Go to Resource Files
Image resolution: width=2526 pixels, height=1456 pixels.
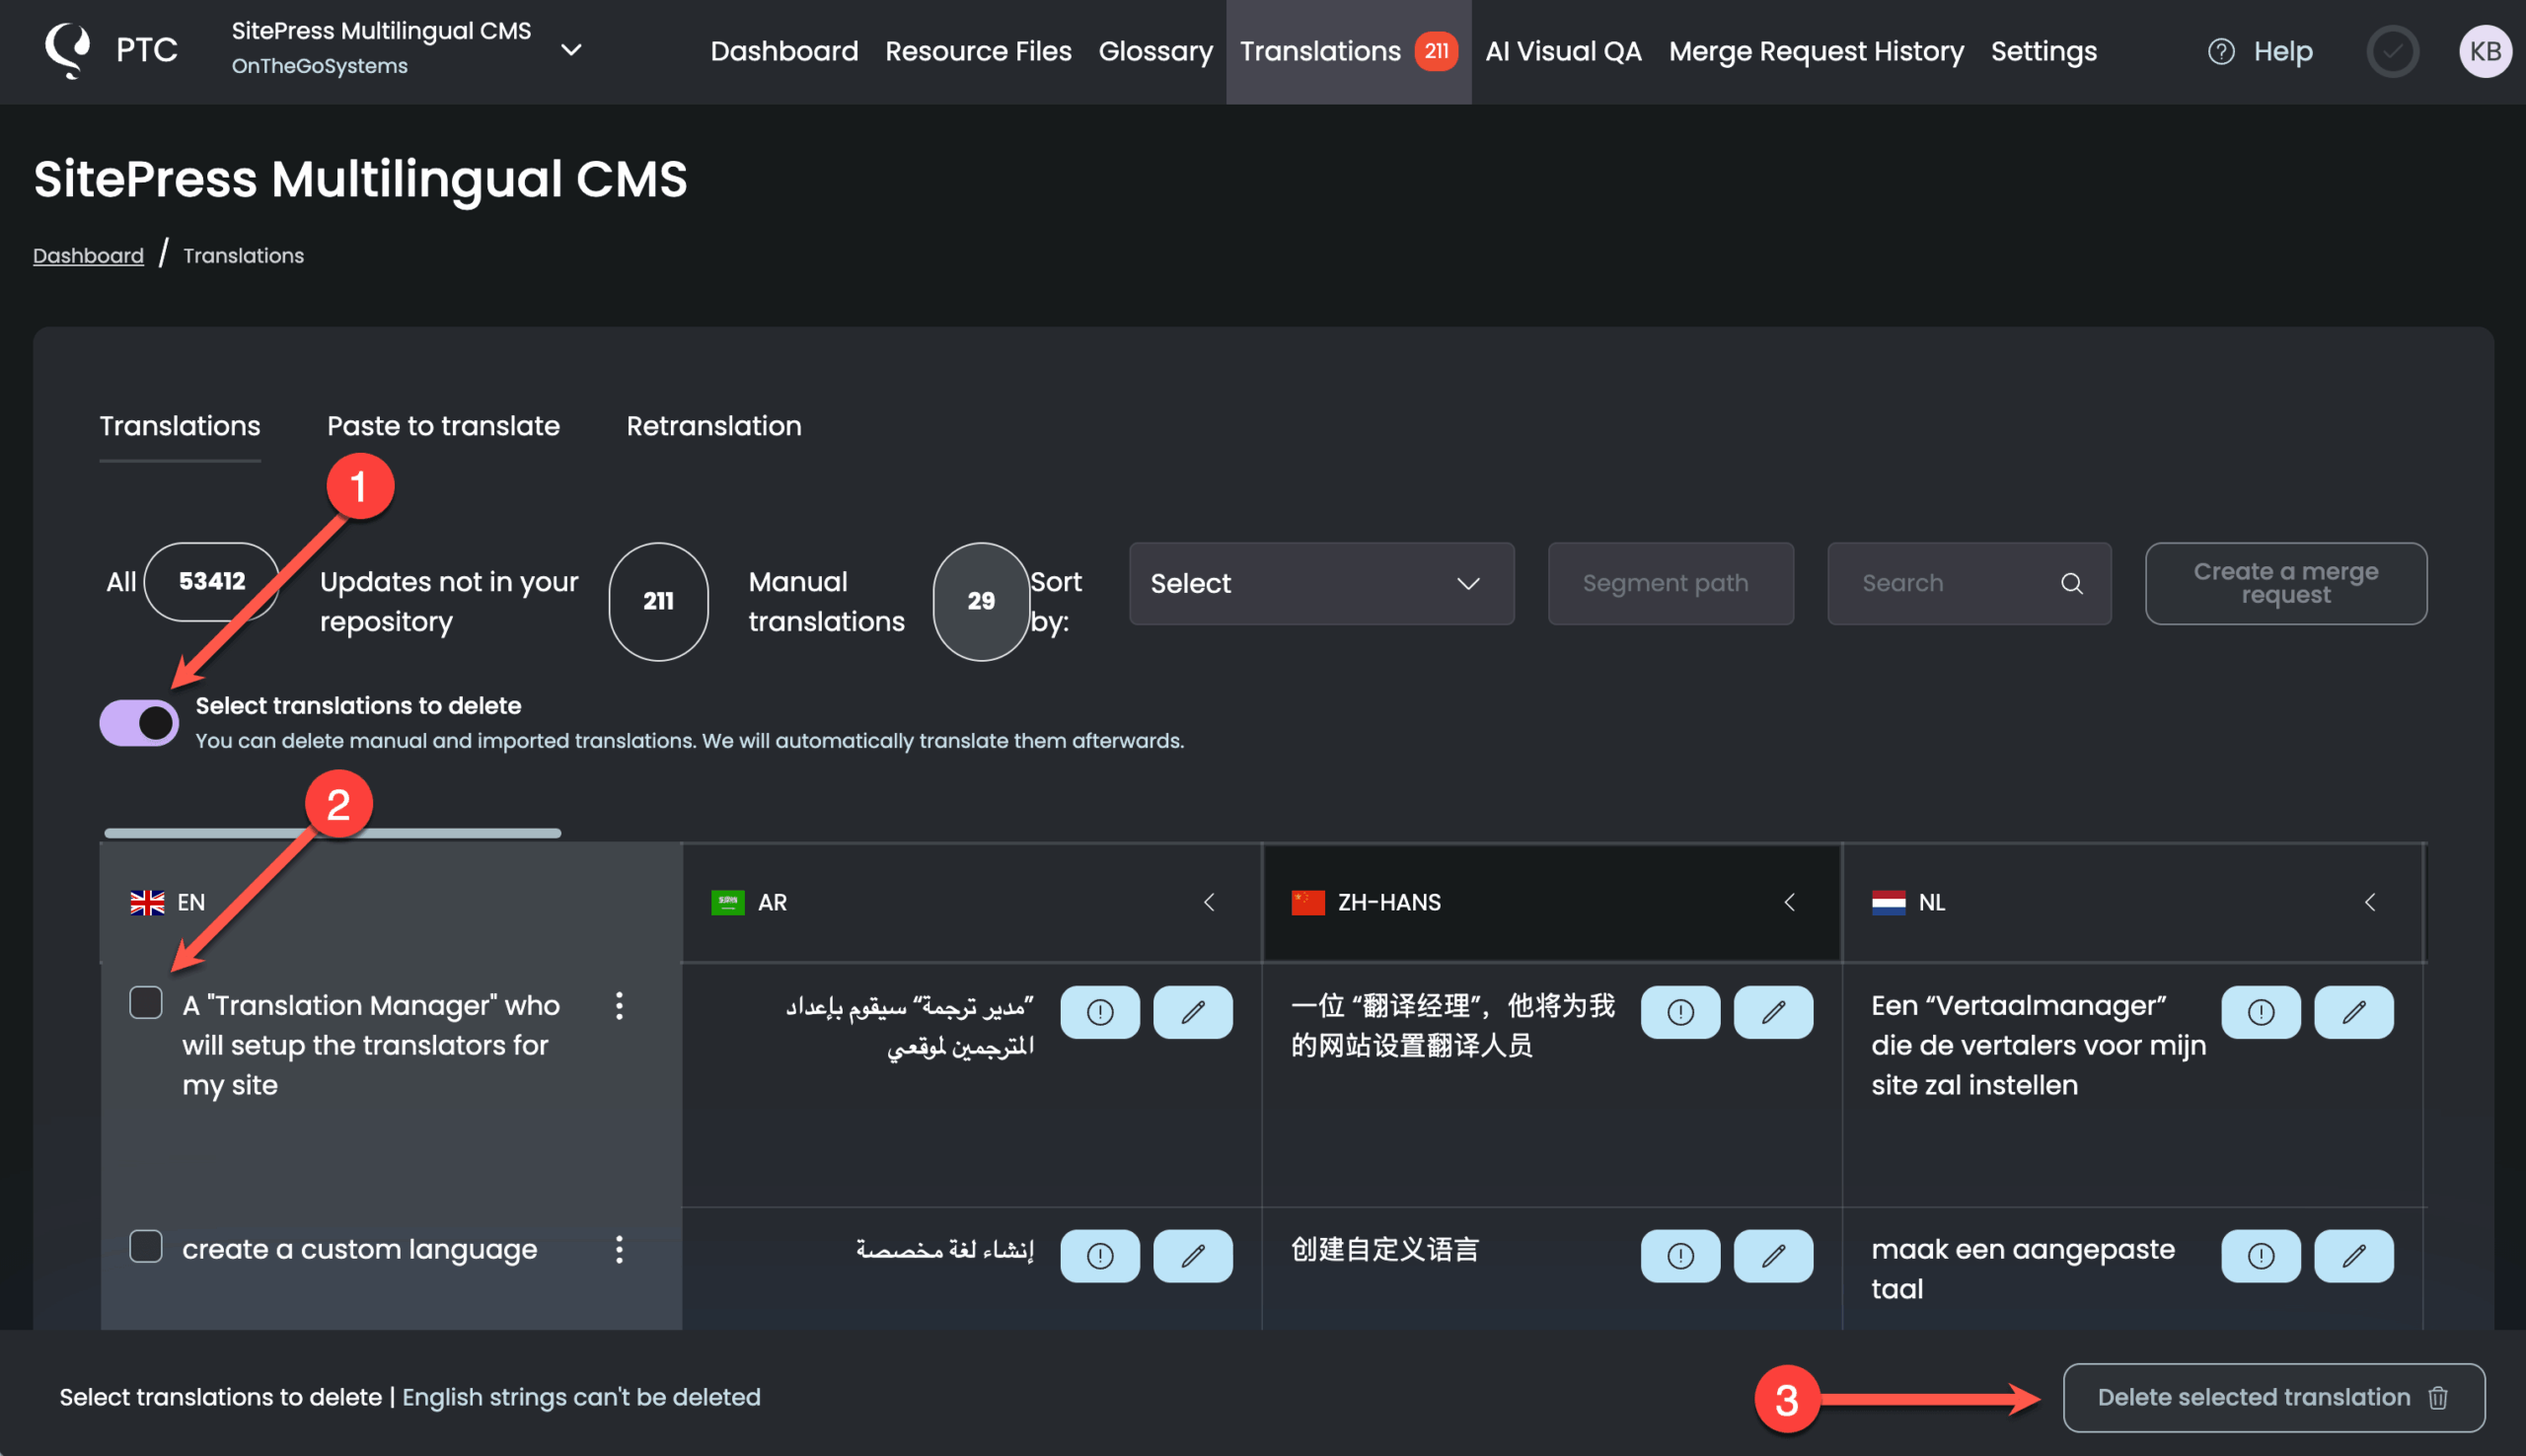pos(978,51)
